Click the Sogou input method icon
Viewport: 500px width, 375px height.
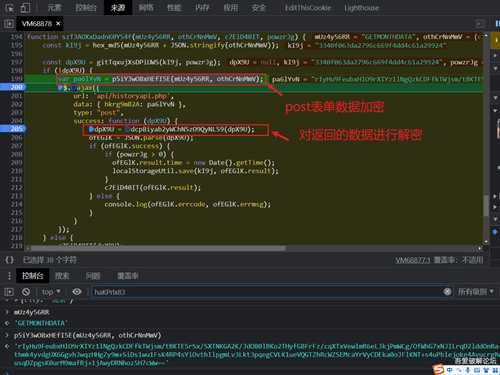coord(439,370)
